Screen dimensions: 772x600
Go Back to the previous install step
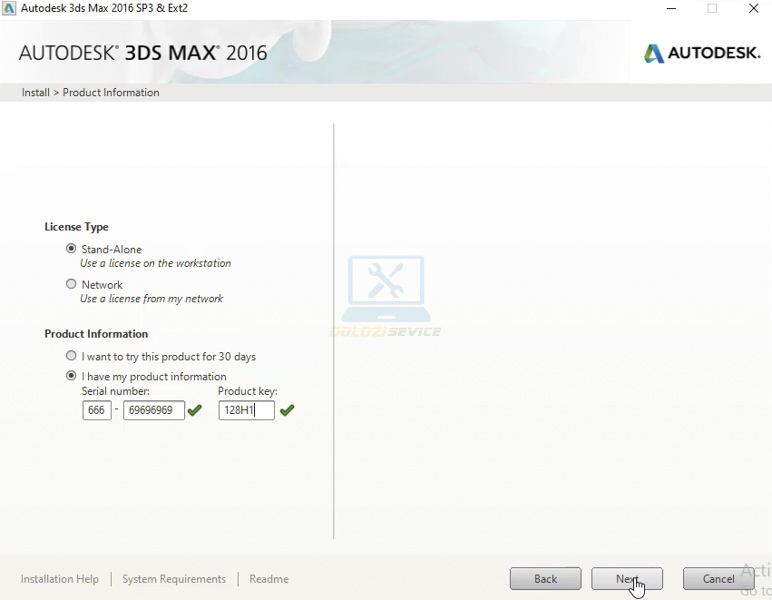click(x=545, y=579)
